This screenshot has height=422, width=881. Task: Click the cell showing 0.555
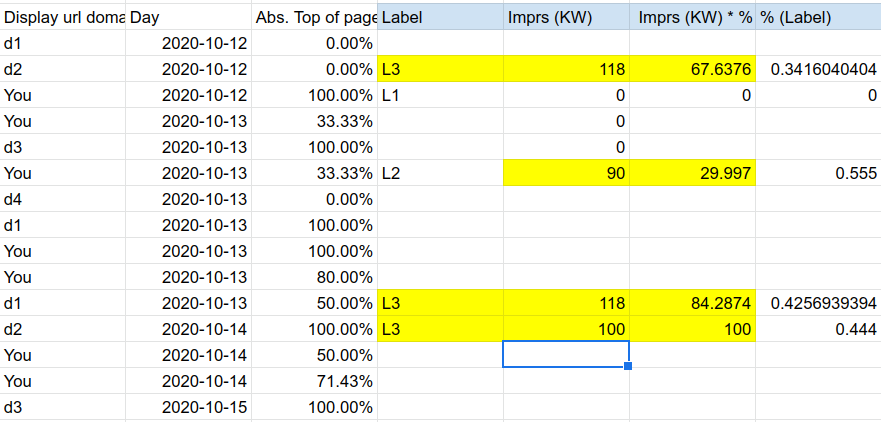(x=818, y=173)
